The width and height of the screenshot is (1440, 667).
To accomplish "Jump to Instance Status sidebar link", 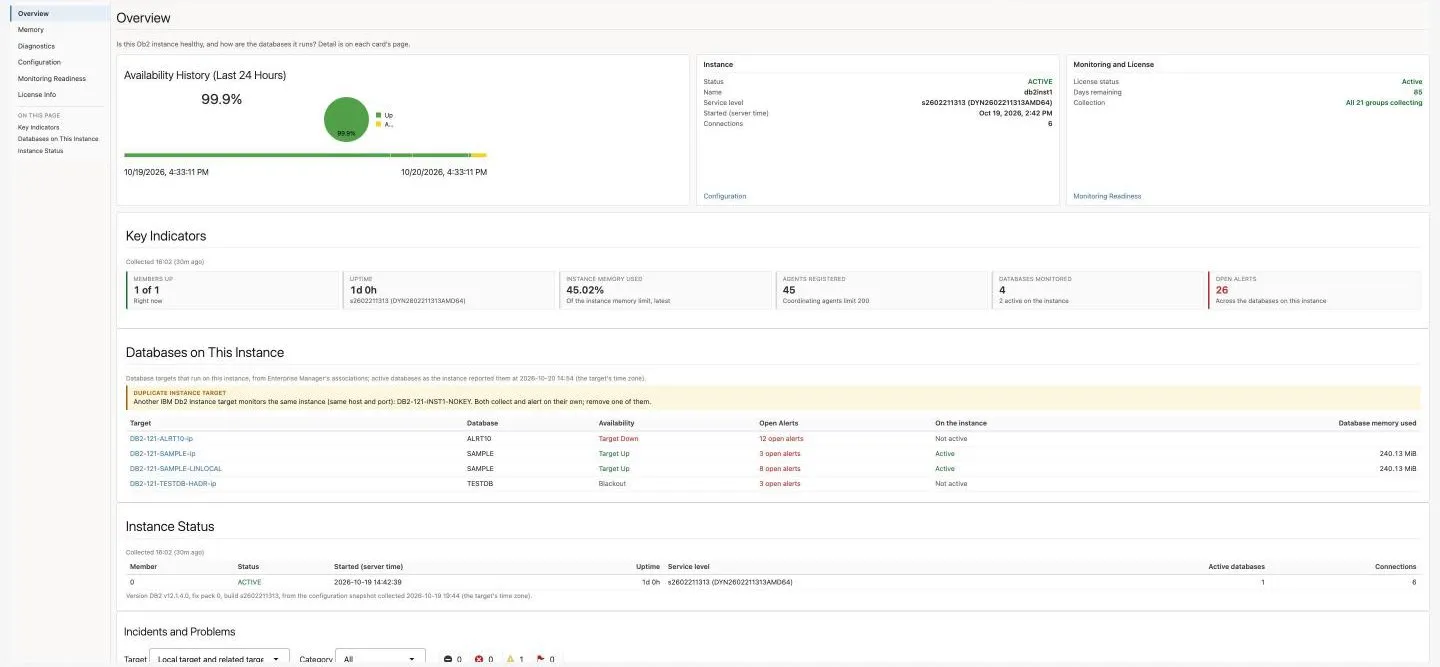I will pos(40,151).
